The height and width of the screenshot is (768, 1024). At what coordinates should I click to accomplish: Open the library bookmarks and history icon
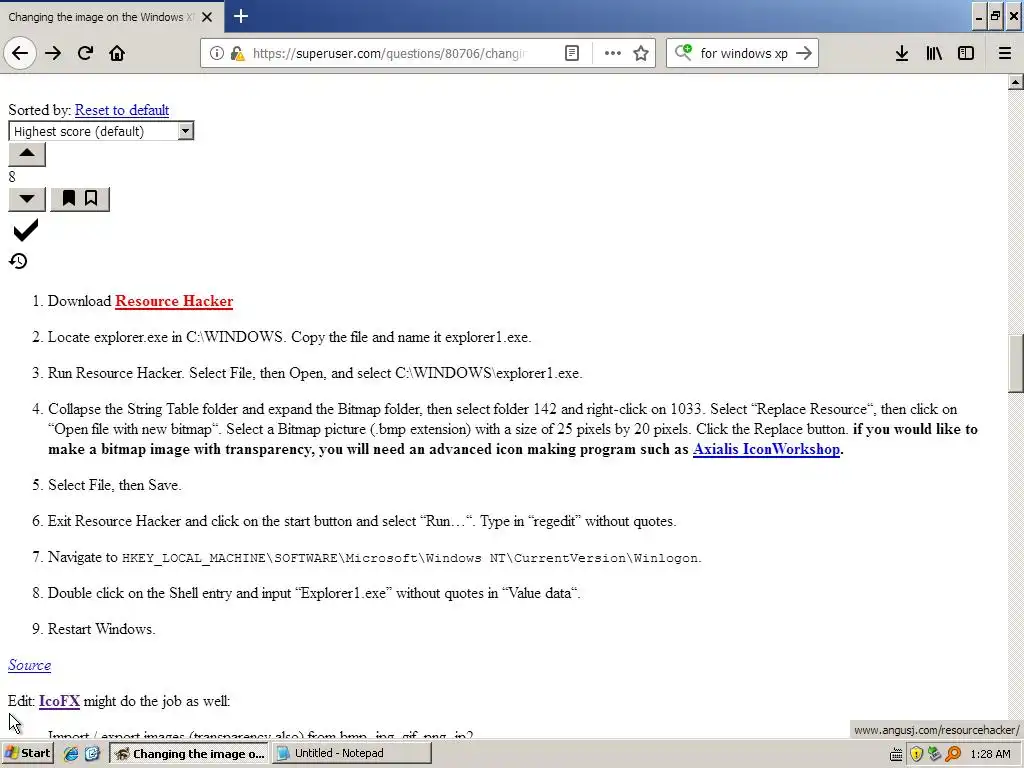click(x=934, y=53)
